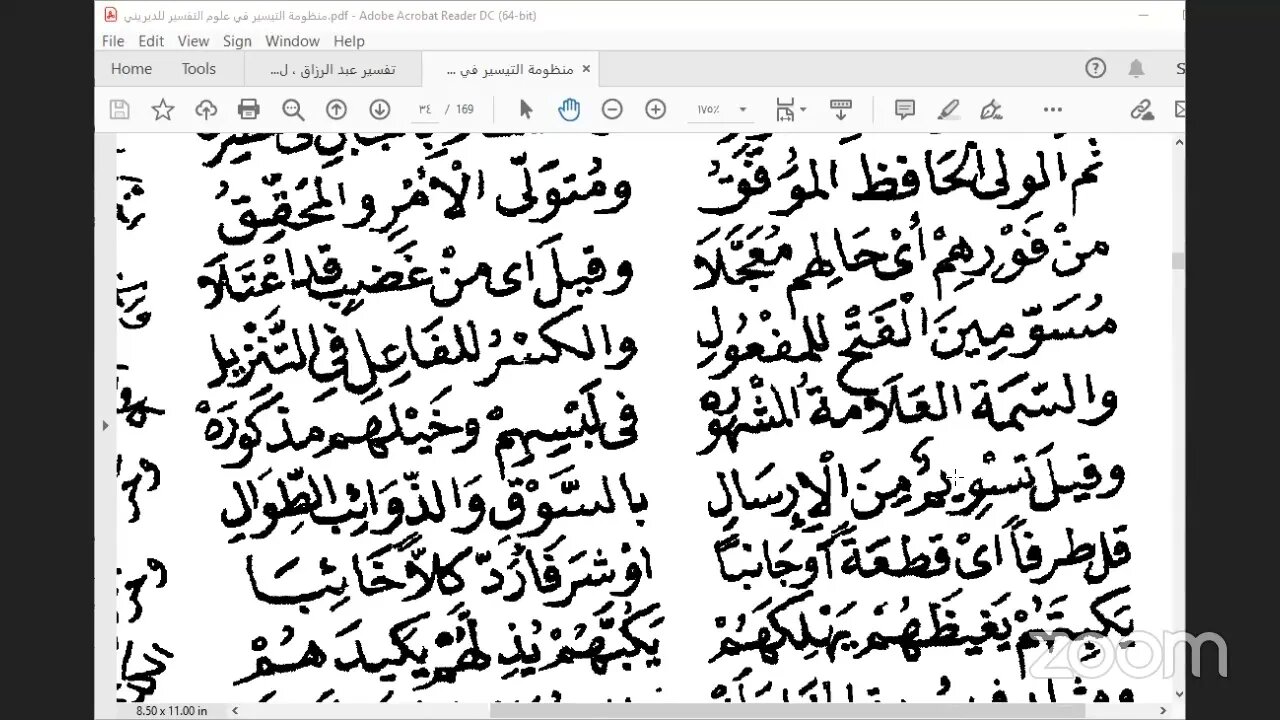Zoom in with plus button
The image size is (1280, 720).
click(x=656, y=110)
